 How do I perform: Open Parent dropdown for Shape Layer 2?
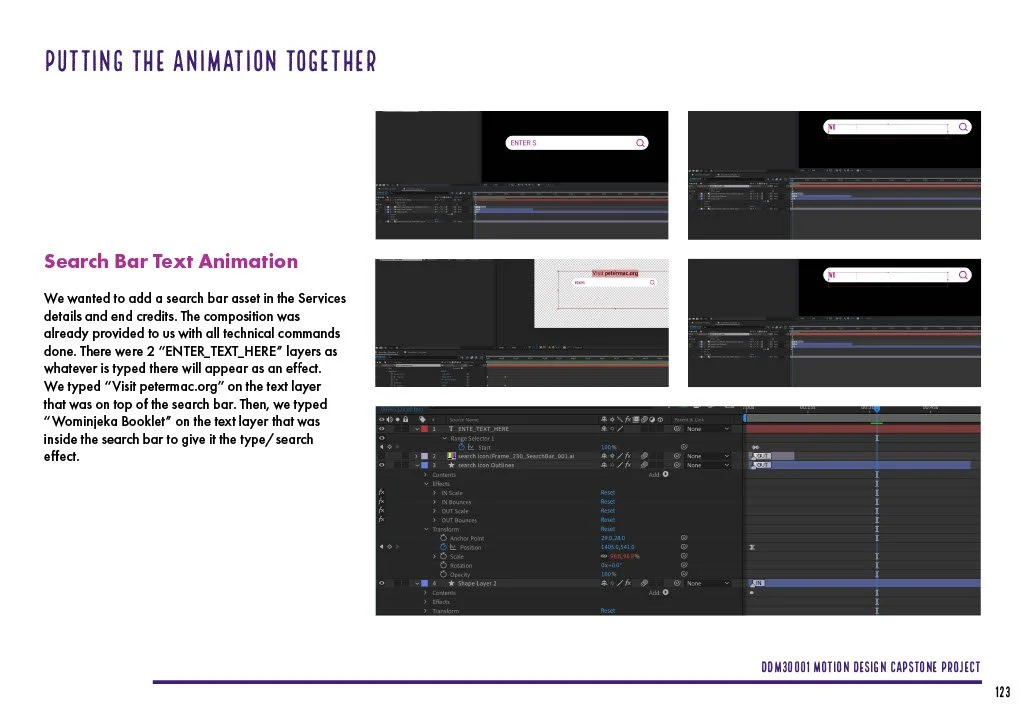point(707,583)
